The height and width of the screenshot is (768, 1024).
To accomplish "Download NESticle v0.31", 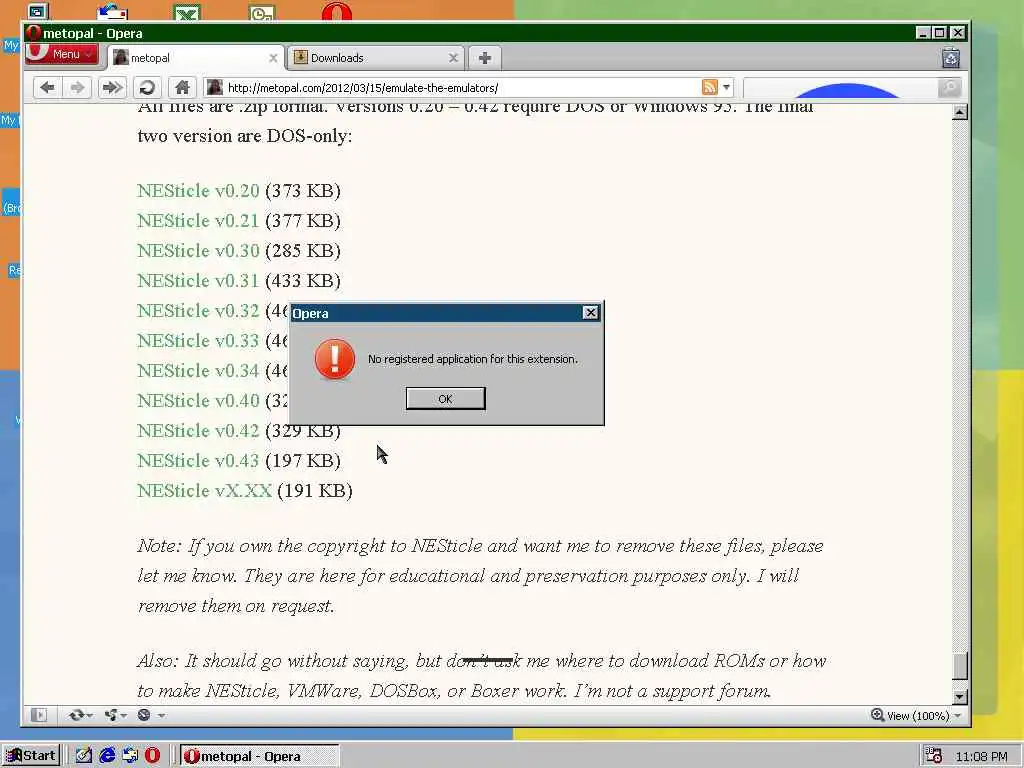I will click(198, 281).
